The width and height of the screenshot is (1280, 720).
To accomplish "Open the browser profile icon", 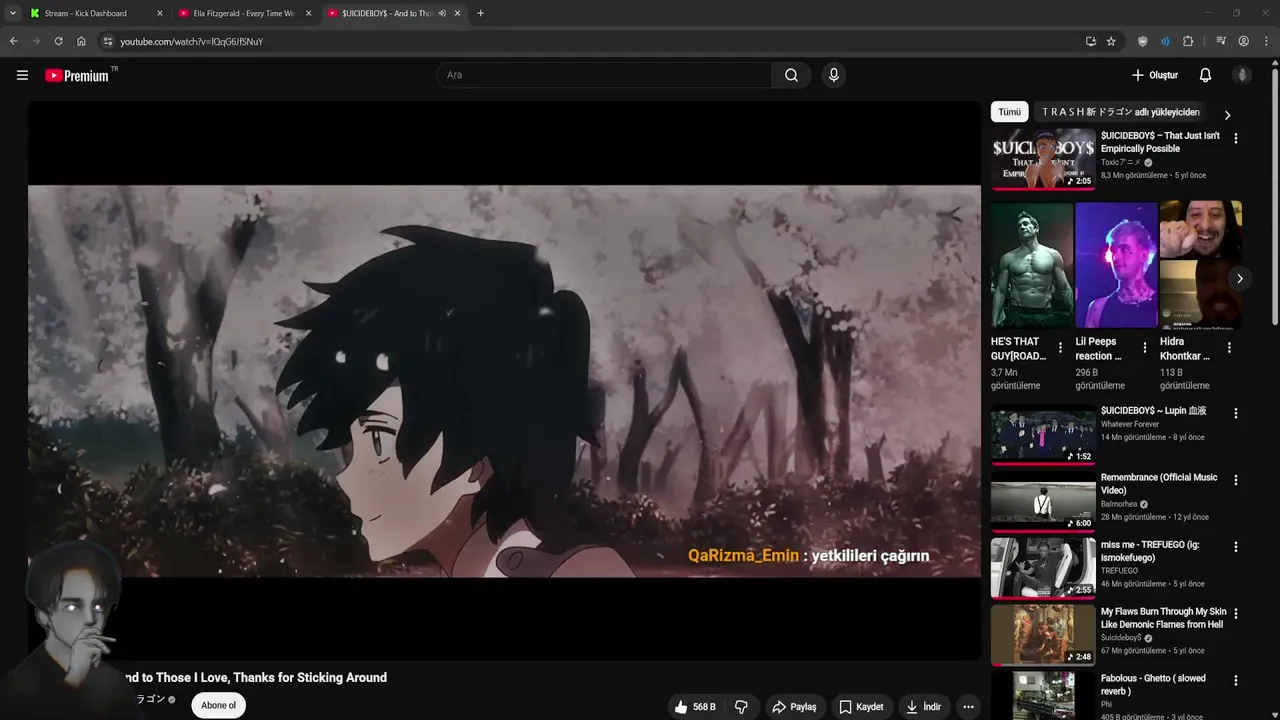I will [1244, 41].
